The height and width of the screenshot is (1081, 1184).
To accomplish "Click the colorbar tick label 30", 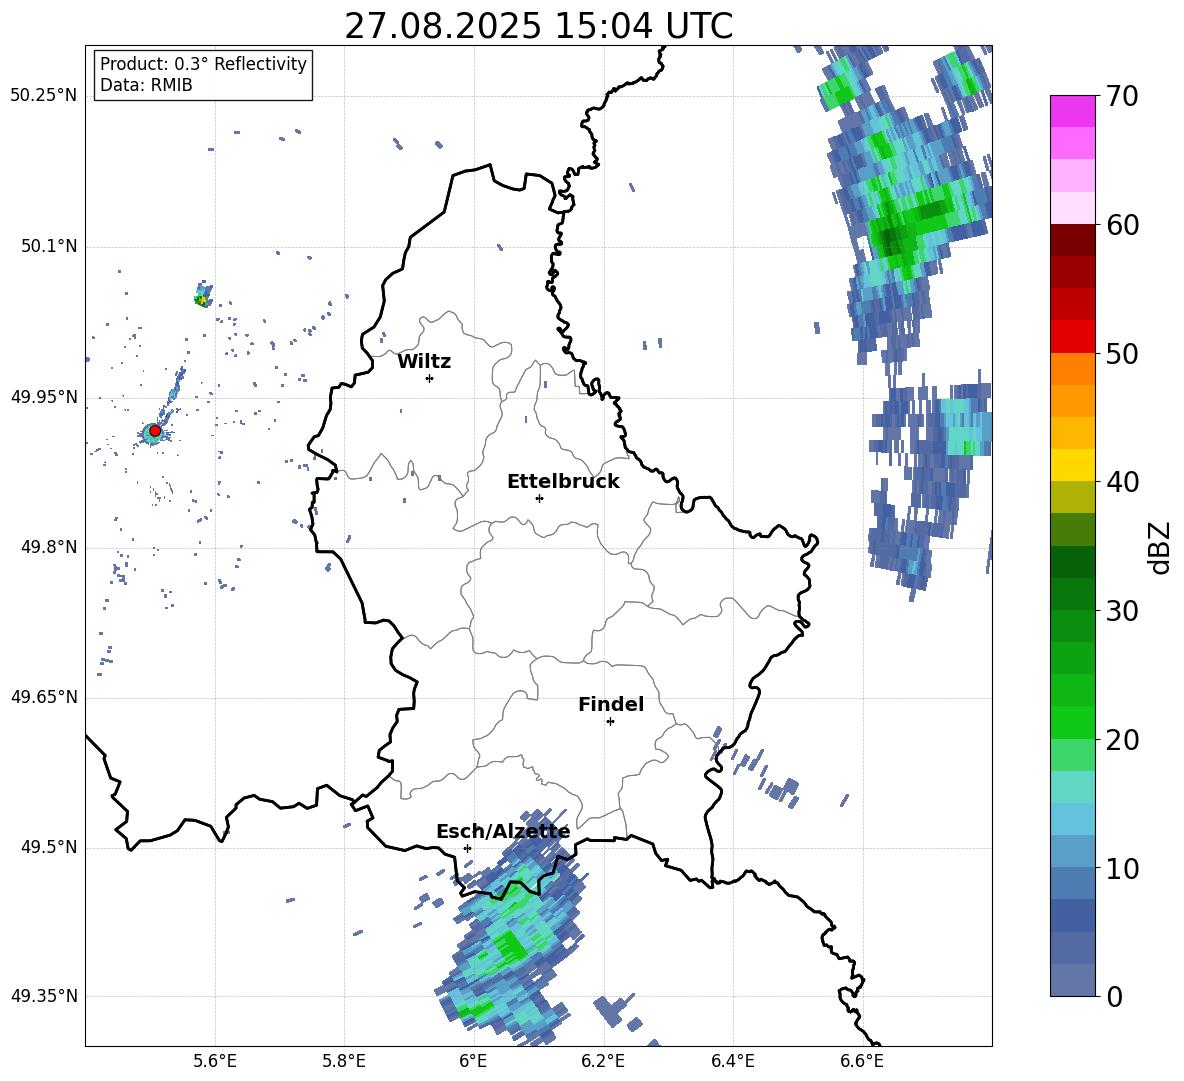I will click(x=1123, y=611).
